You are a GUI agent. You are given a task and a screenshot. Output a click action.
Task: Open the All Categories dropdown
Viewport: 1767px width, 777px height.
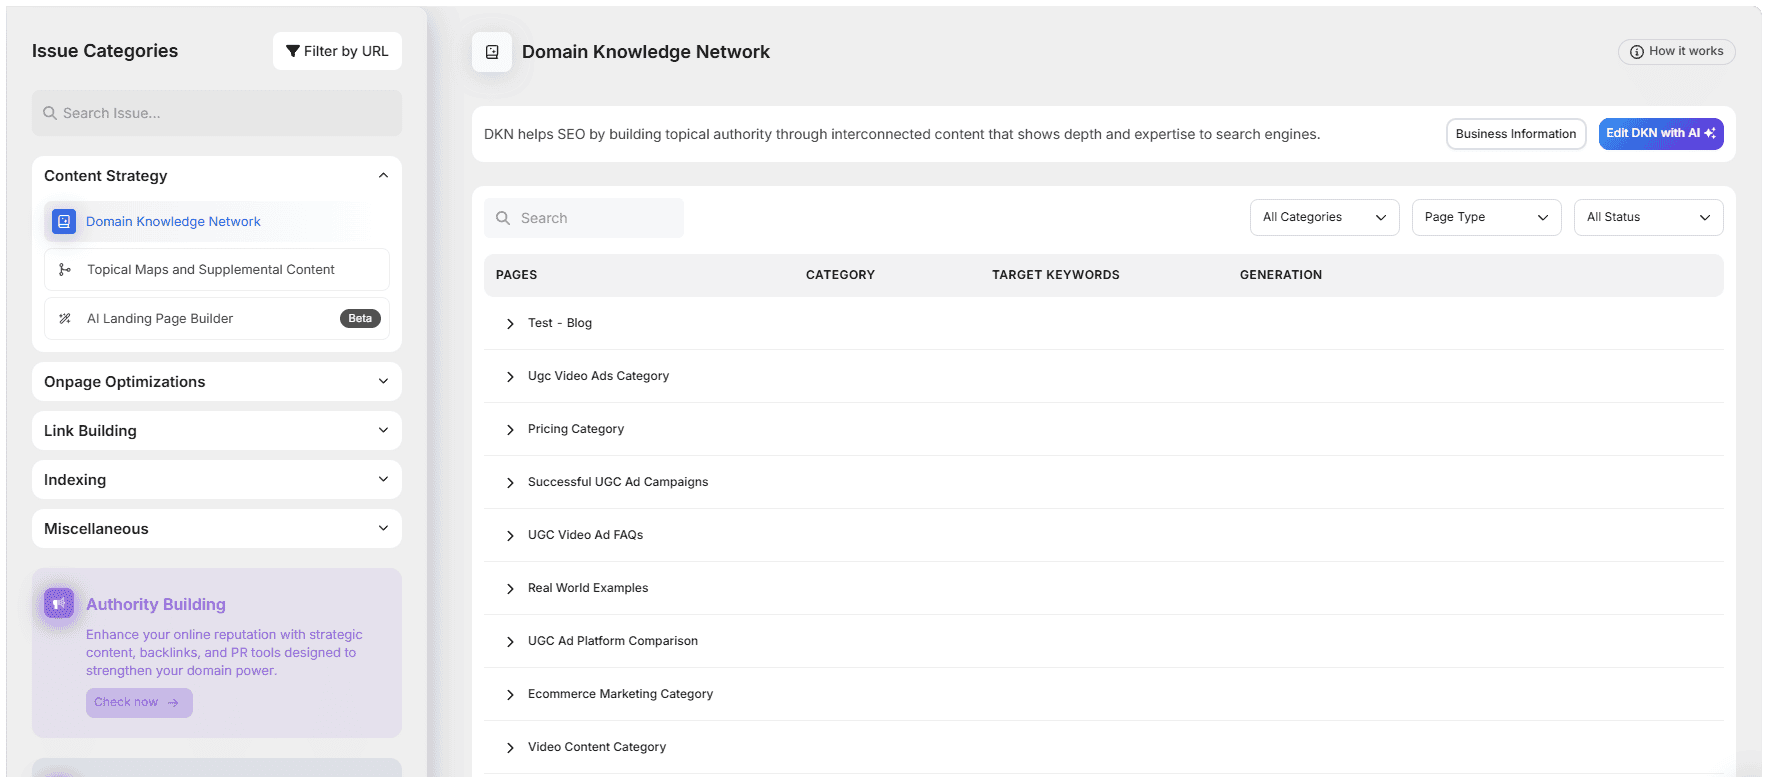coord(1323,217)
